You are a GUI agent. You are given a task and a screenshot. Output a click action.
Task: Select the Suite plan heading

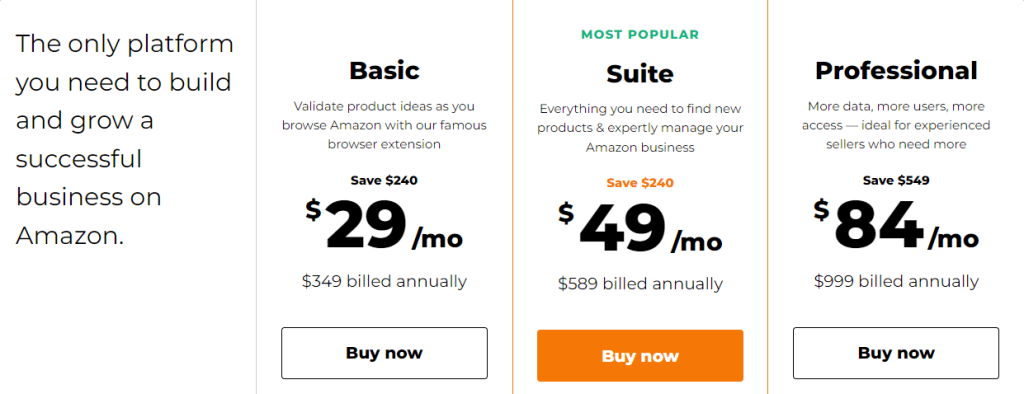coord(640,74)
